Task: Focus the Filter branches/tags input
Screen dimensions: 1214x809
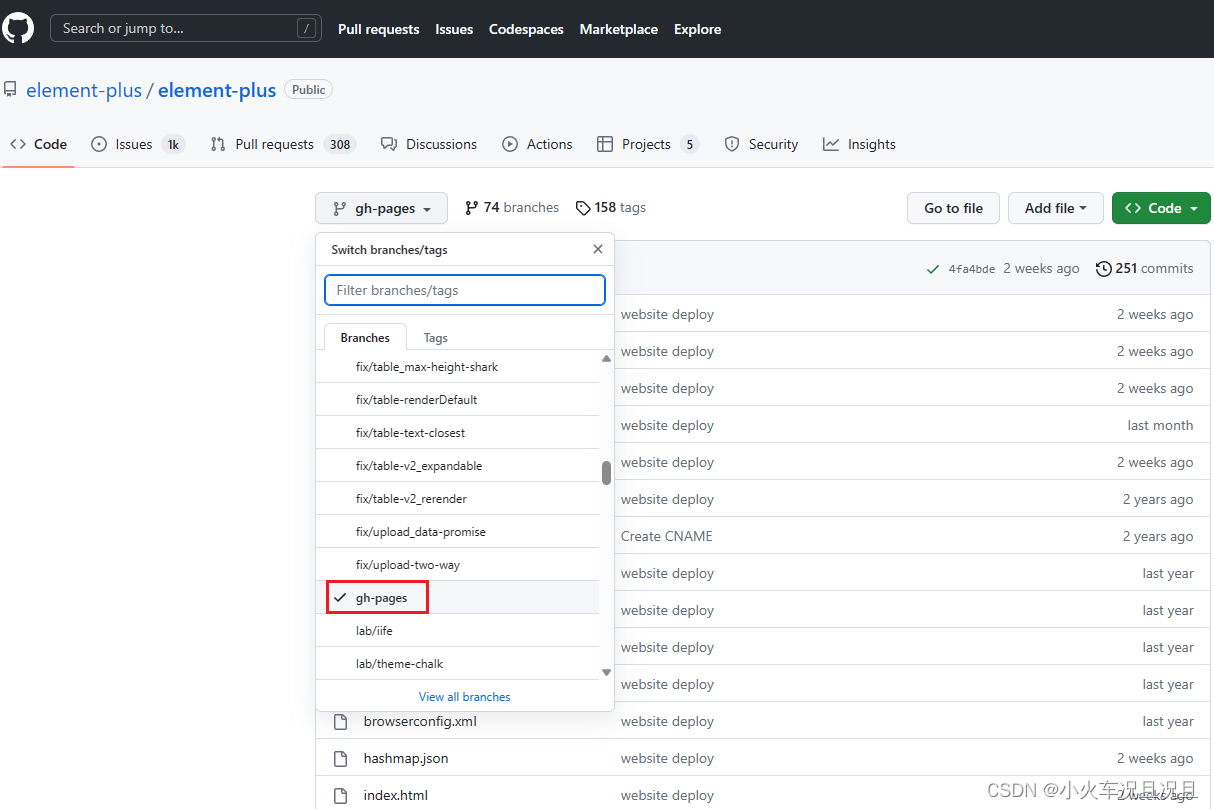Action: 465,290
